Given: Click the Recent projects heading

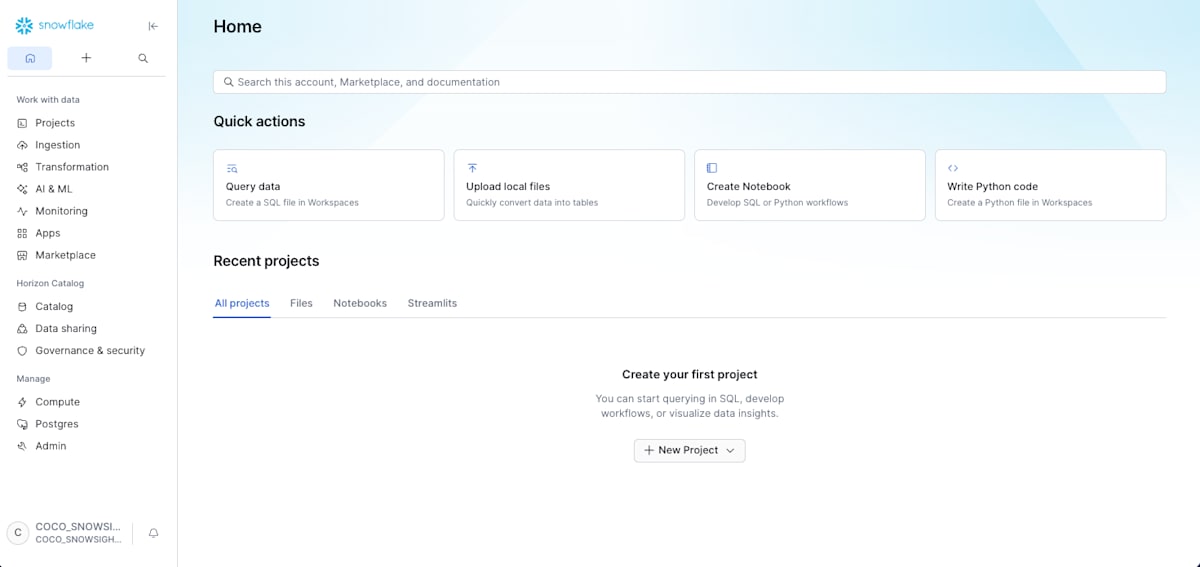Looking at the screenshot, I should [266, 261].
